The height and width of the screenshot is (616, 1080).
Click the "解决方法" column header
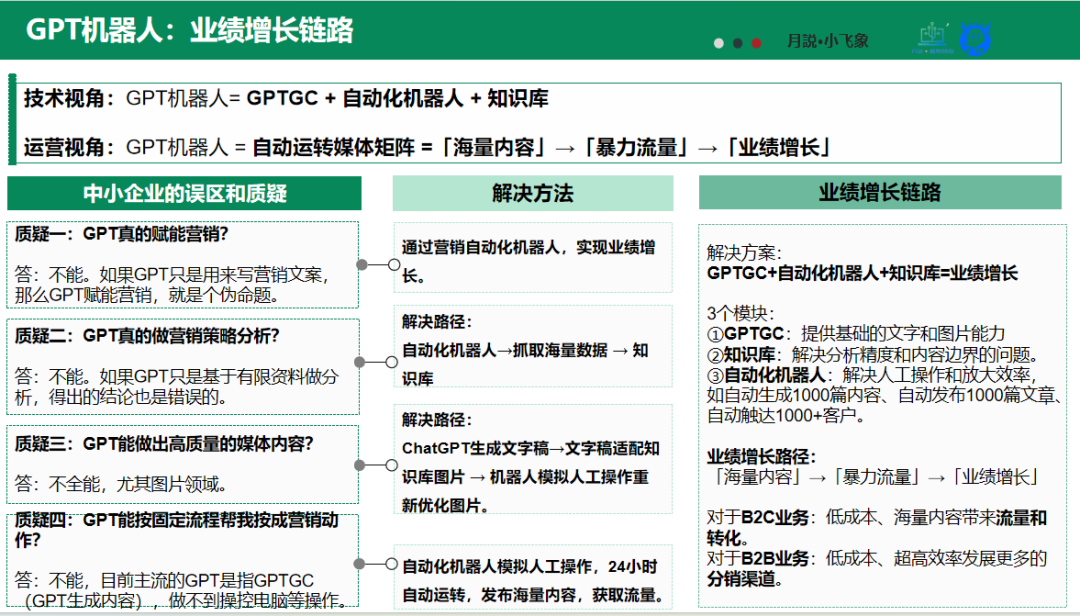(532, 193)
